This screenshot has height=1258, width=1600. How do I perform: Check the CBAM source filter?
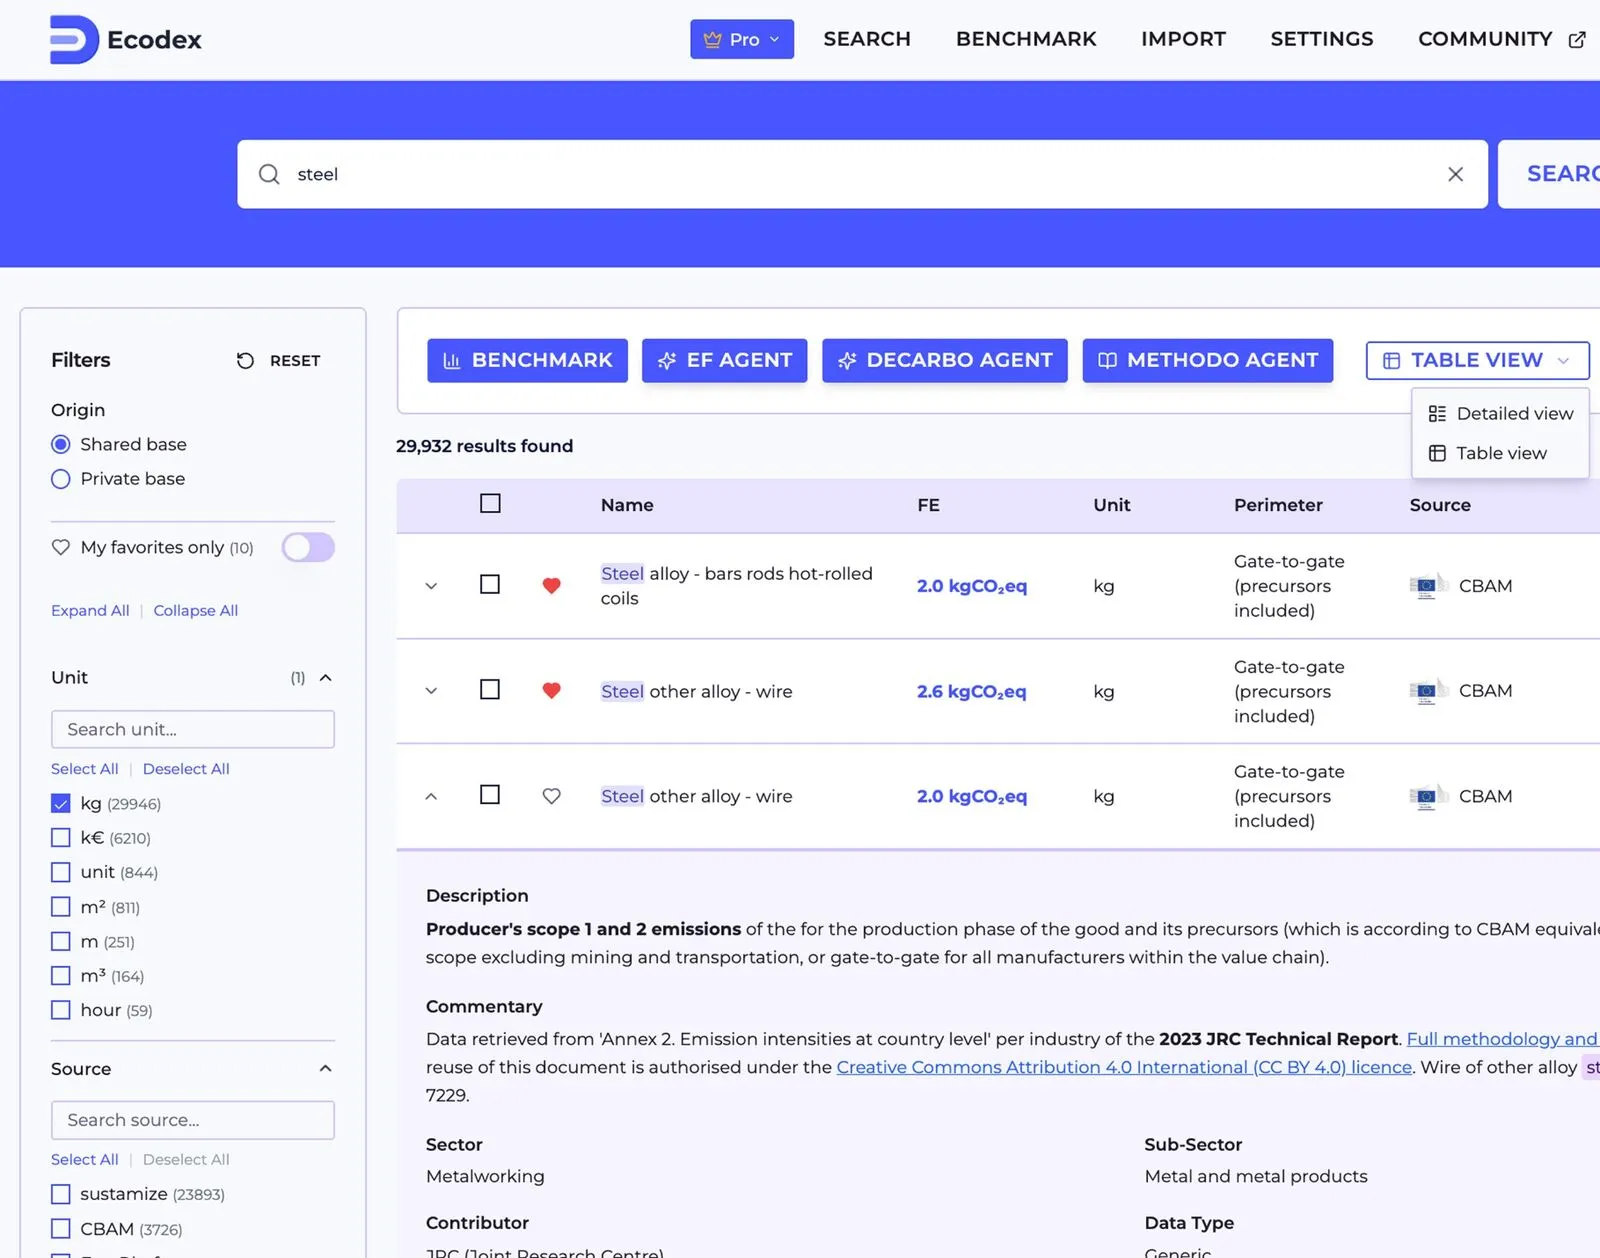(61, 1228)
